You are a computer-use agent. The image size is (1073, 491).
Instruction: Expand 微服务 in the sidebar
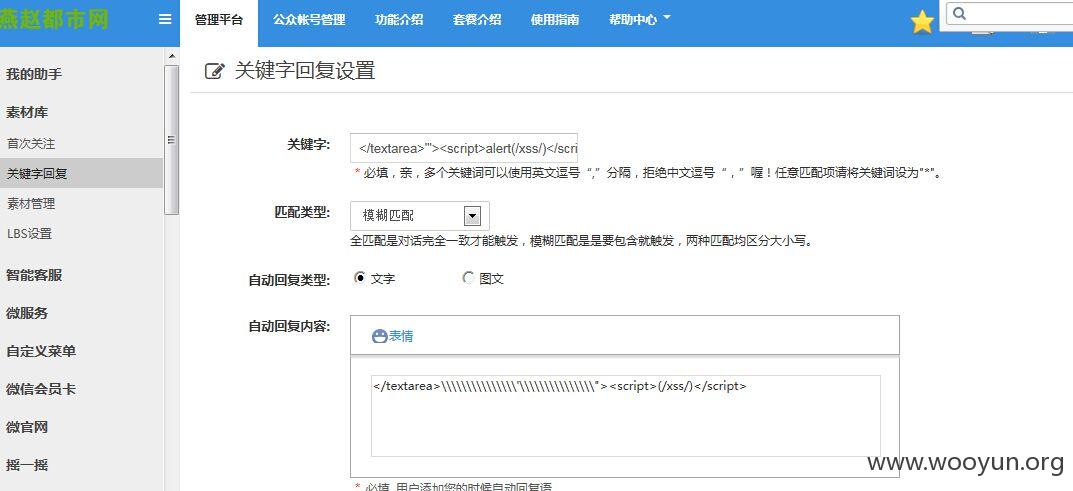tap(27, 313)
